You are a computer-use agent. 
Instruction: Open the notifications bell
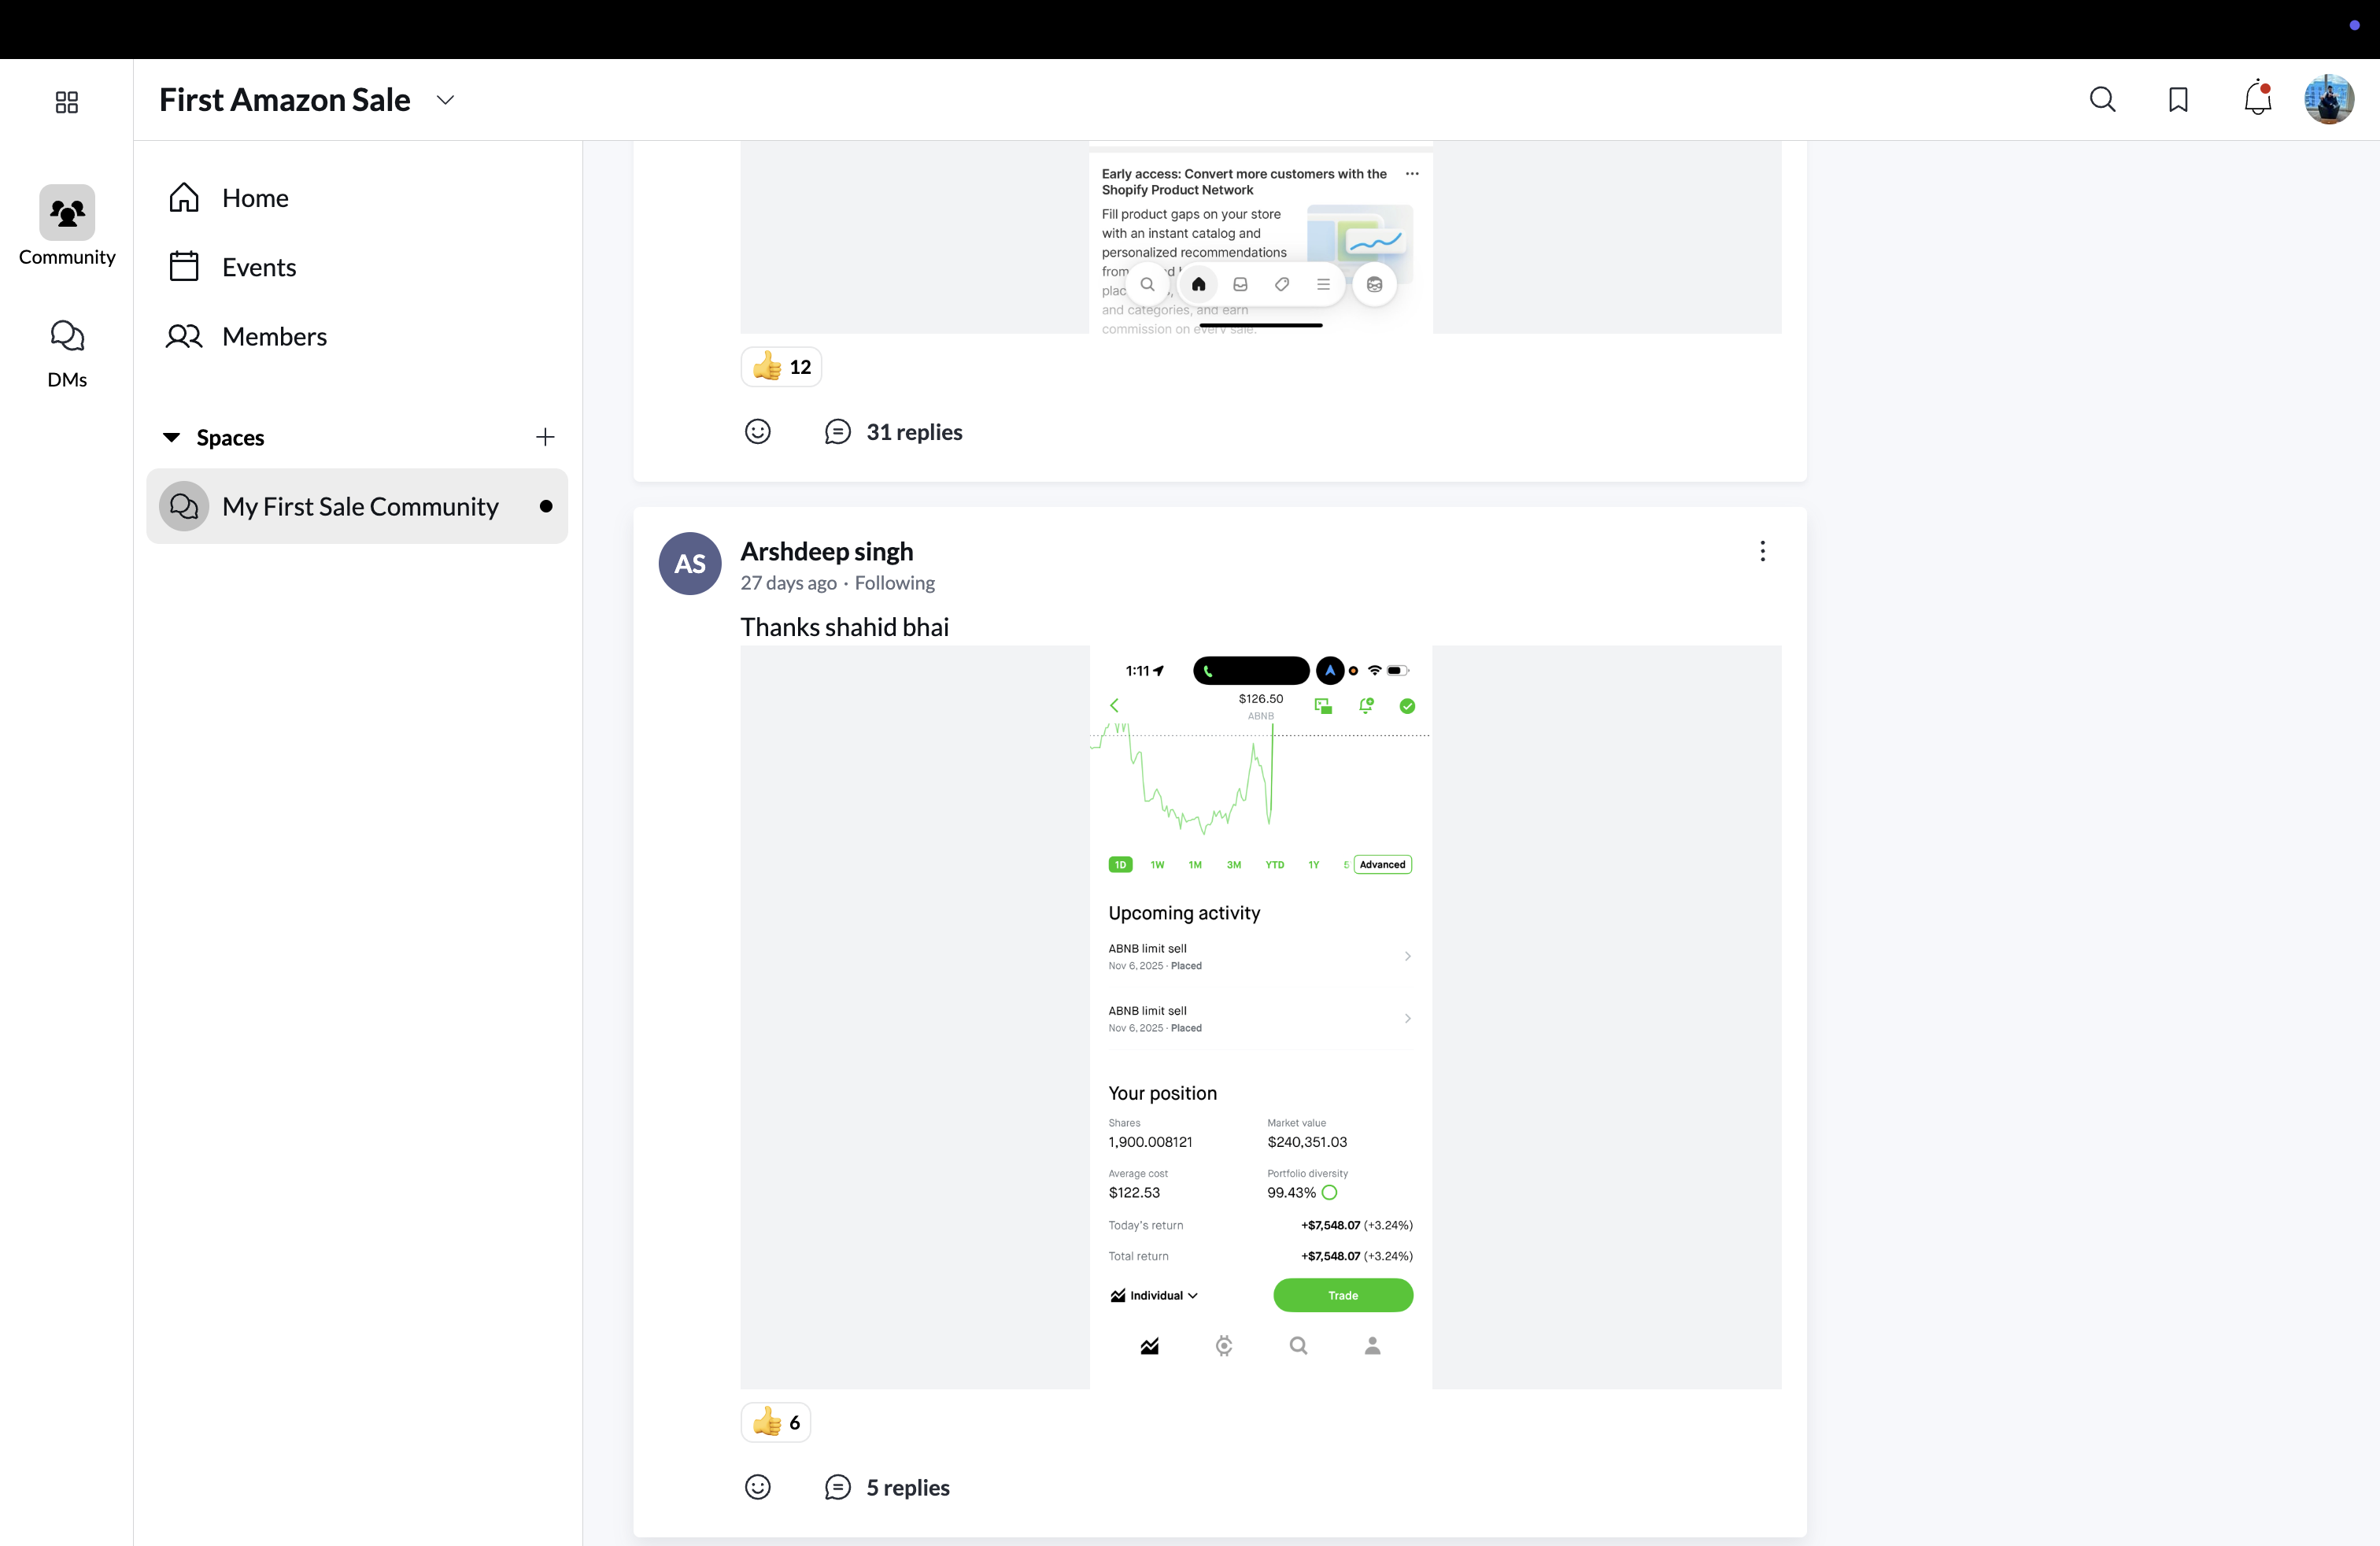(2257, 99)
